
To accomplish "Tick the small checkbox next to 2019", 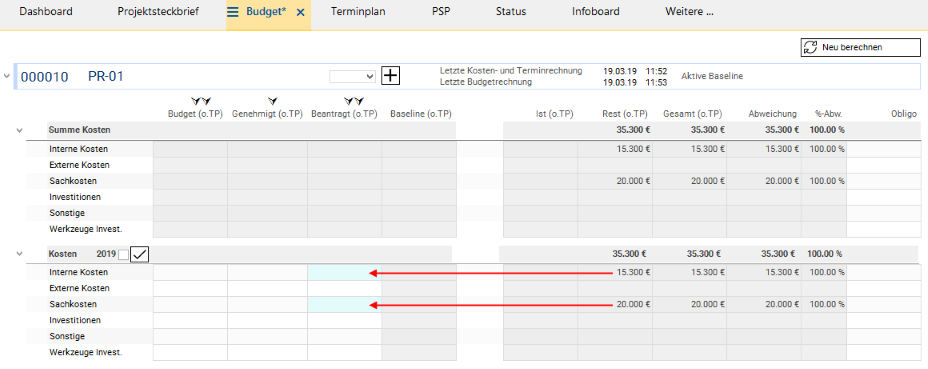I will pos(123,255).
